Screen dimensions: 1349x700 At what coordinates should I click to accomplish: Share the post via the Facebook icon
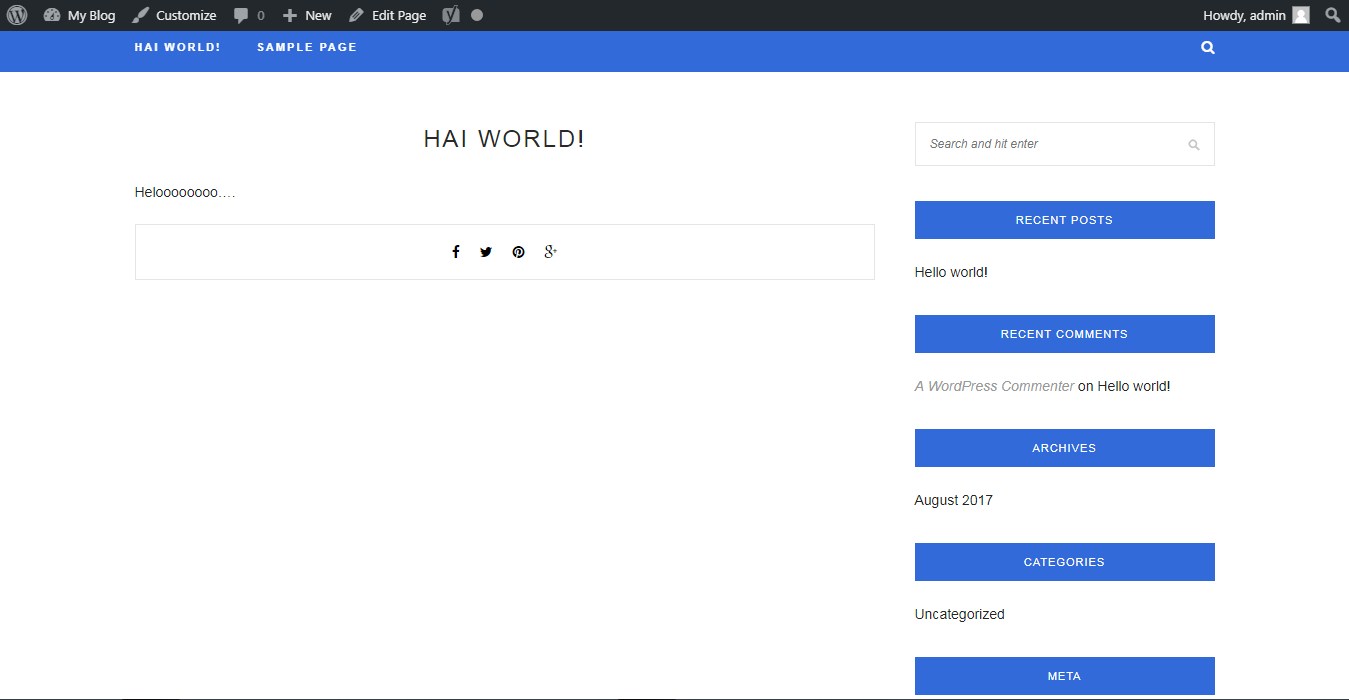tap(456, 251)
